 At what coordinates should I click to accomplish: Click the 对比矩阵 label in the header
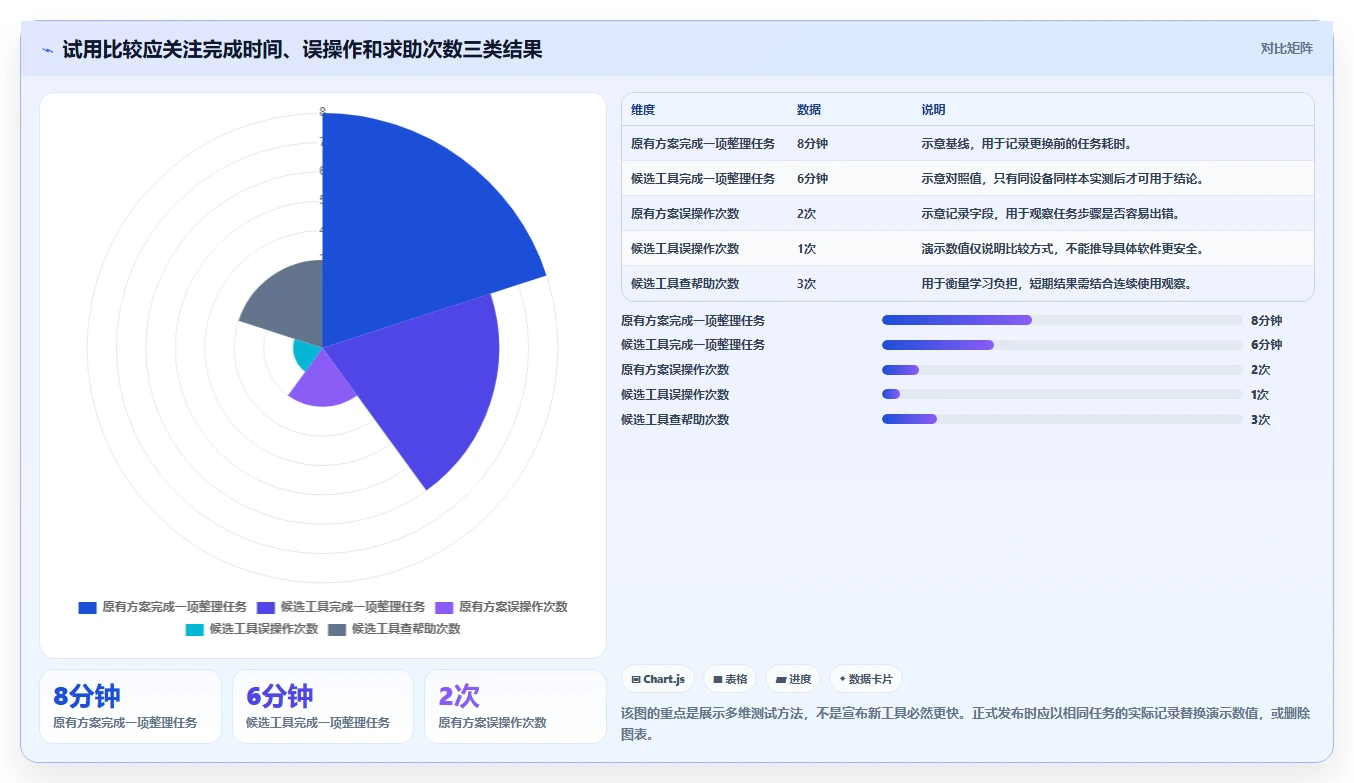point(1286,48)
